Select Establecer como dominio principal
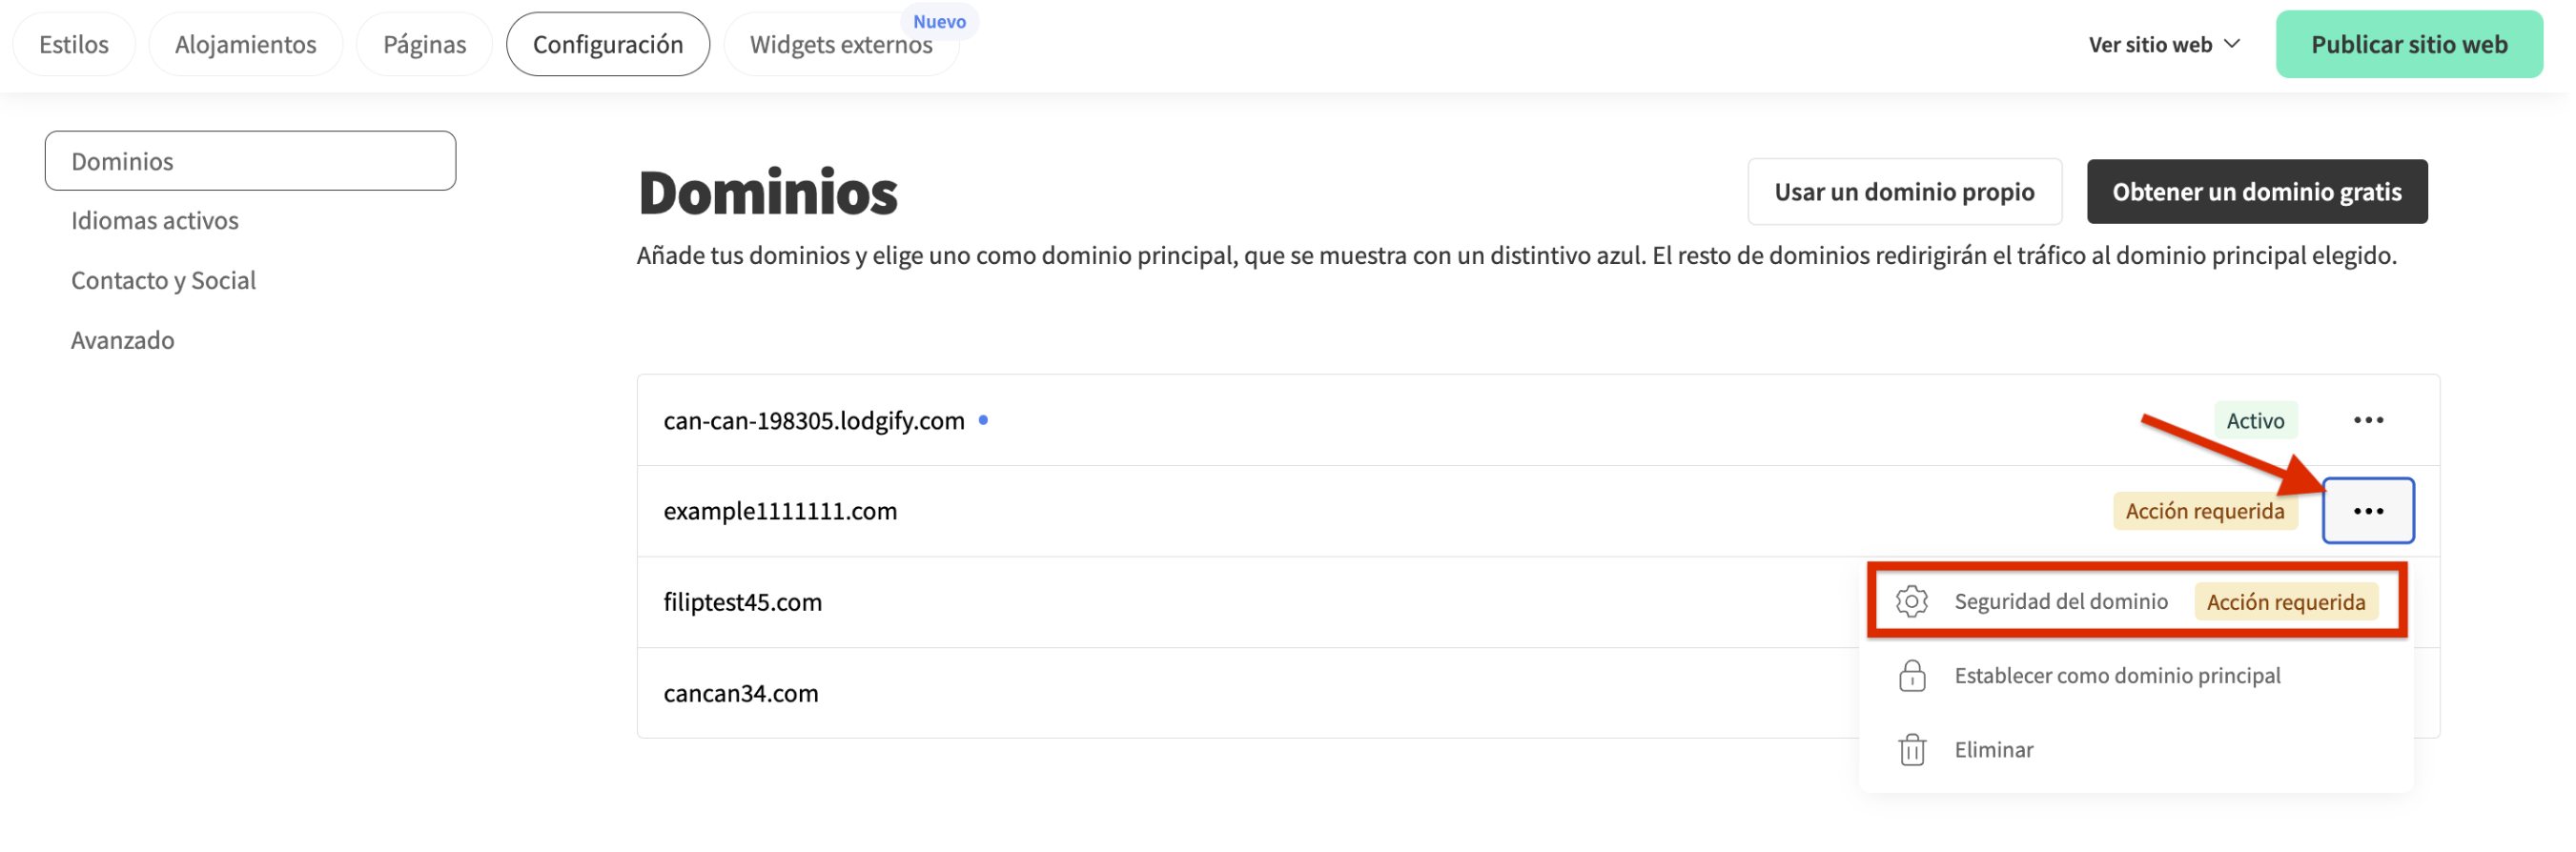Screen dimensions: 2576x852 tap(2117, 675)
